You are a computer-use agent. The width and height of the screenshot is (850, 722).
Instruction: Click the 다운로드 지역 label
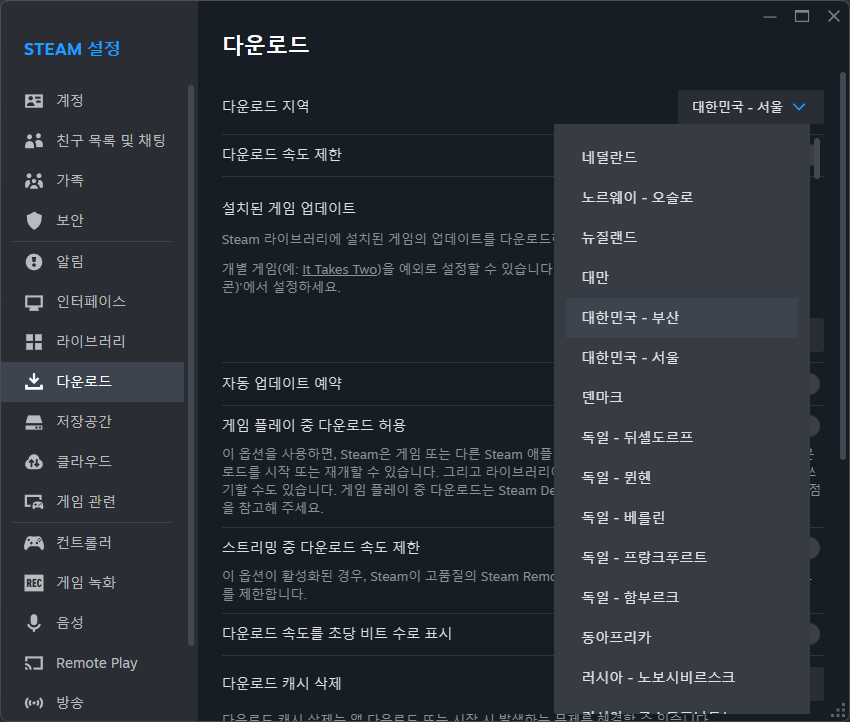[x=266, y=107]
